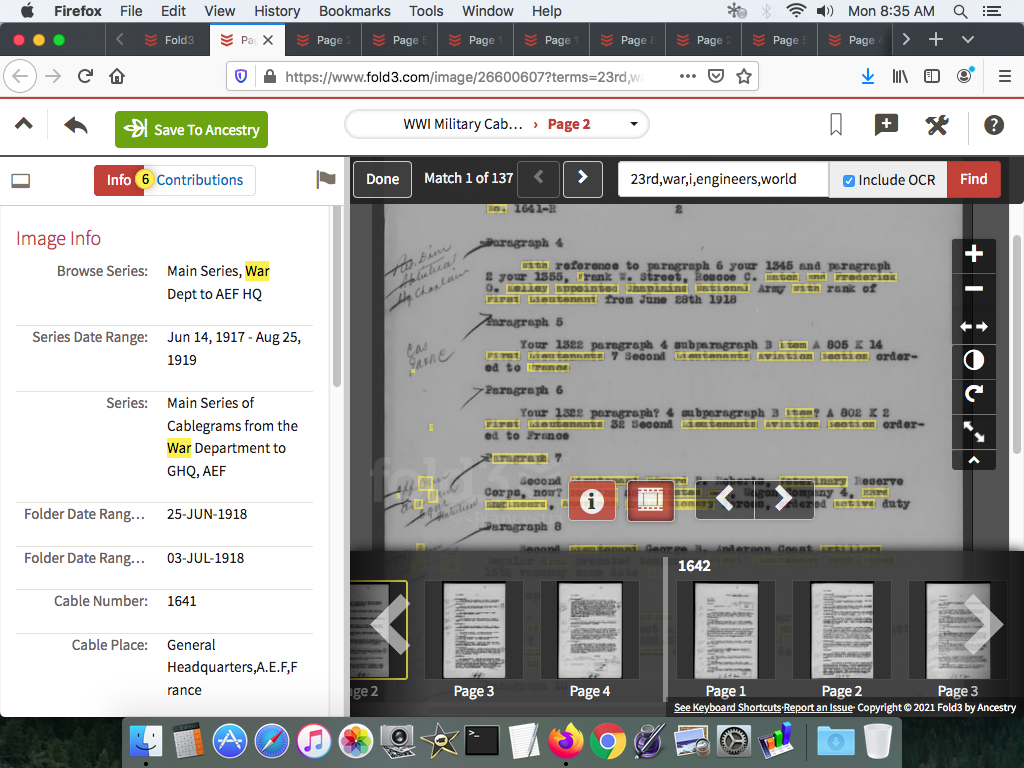Click the Save To Ancestry button

pyautogui.click(x=191, y=130)
